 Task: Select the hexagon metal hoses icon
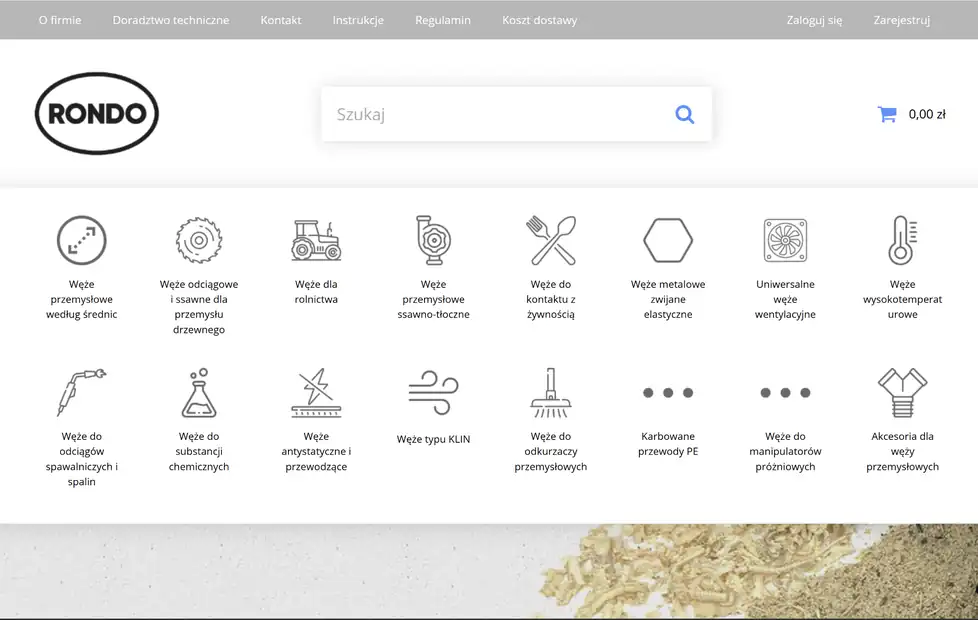(x=668, y=240)
